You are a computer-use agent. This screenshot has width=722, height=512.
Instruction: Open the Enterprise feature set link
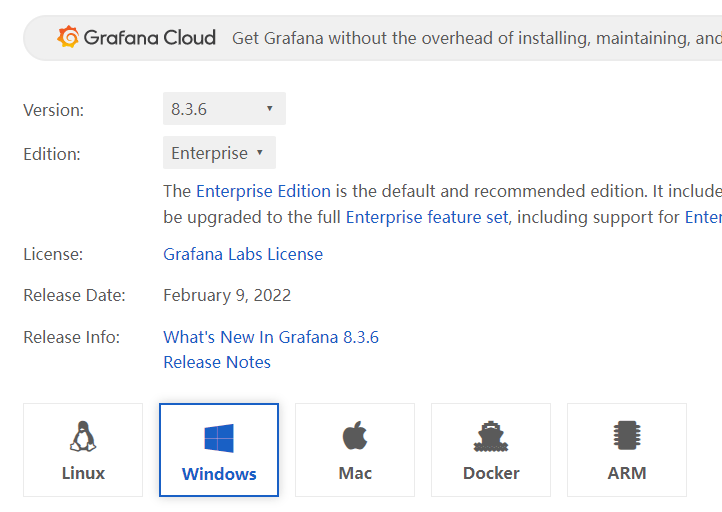point(427,216)
